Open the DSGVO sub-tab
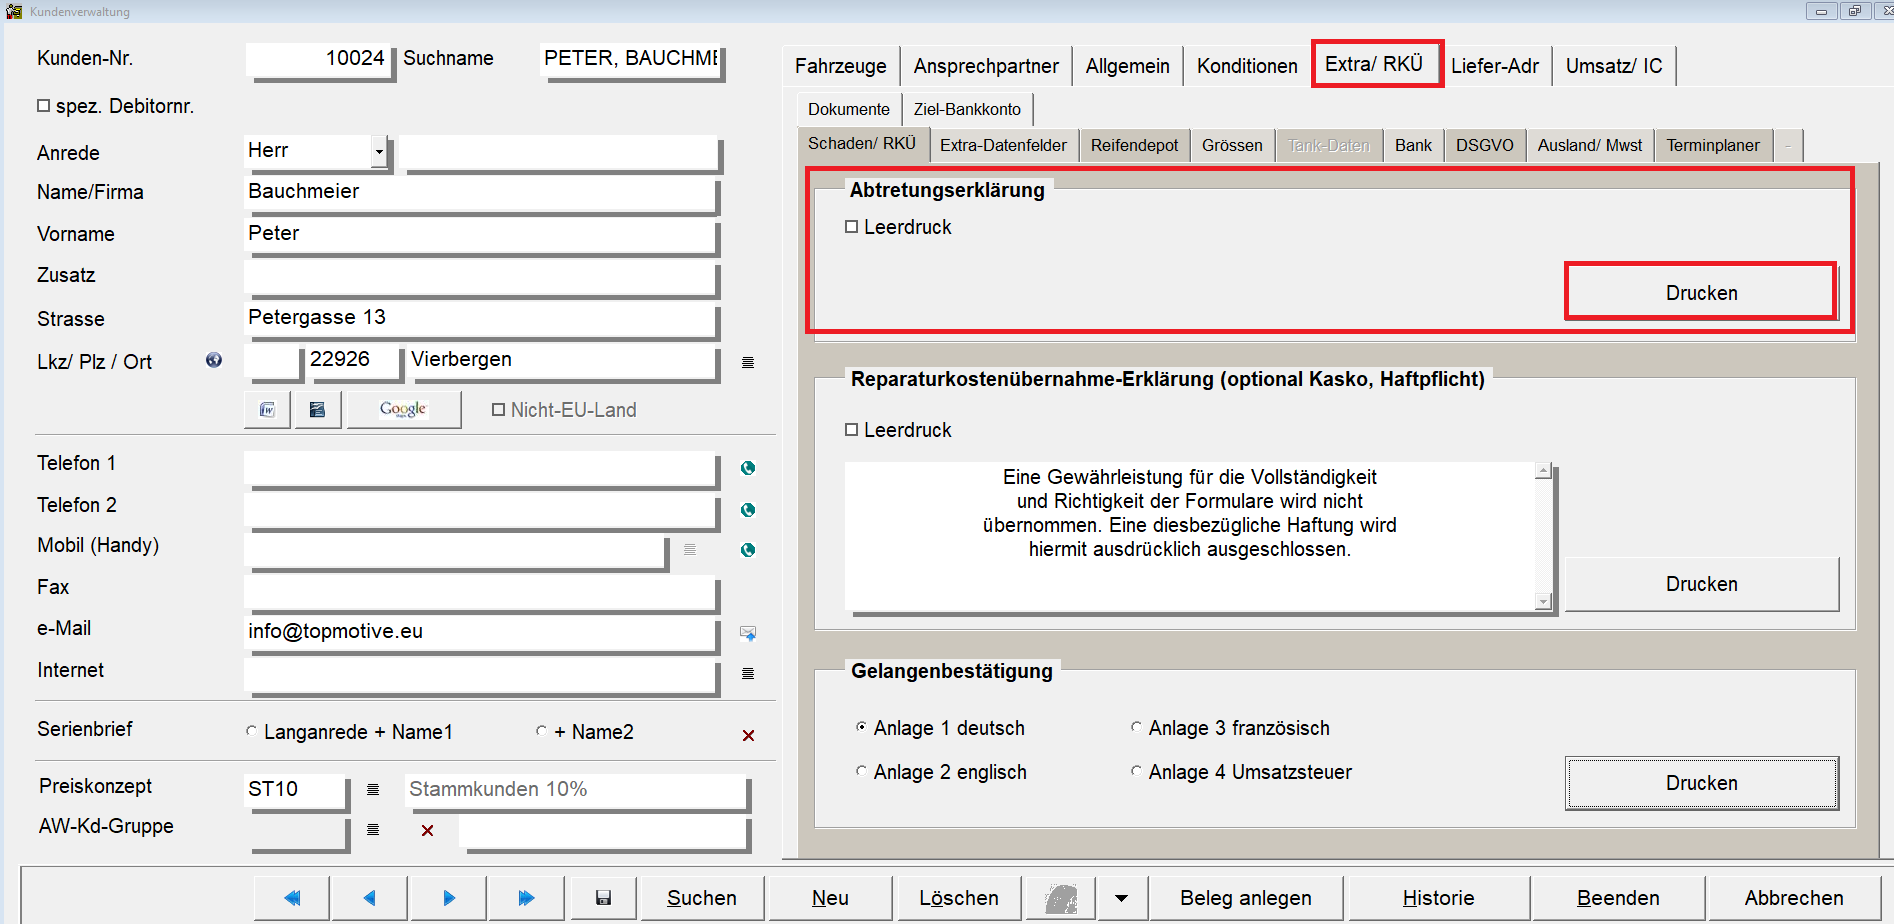Image resolution: width=1894 pixels, height=924 pixels. (x=1485, y=145)
